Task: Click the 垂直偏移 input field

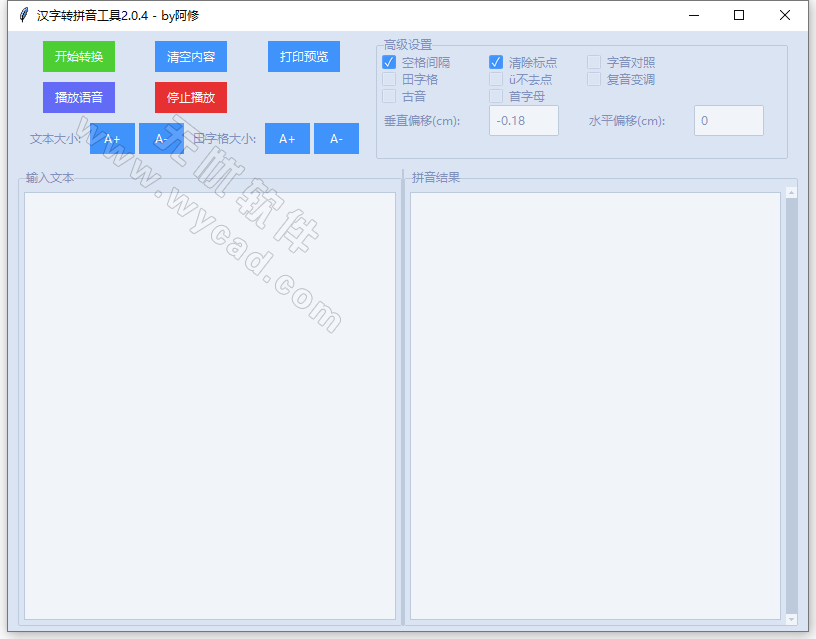Action: pos(524,121)
